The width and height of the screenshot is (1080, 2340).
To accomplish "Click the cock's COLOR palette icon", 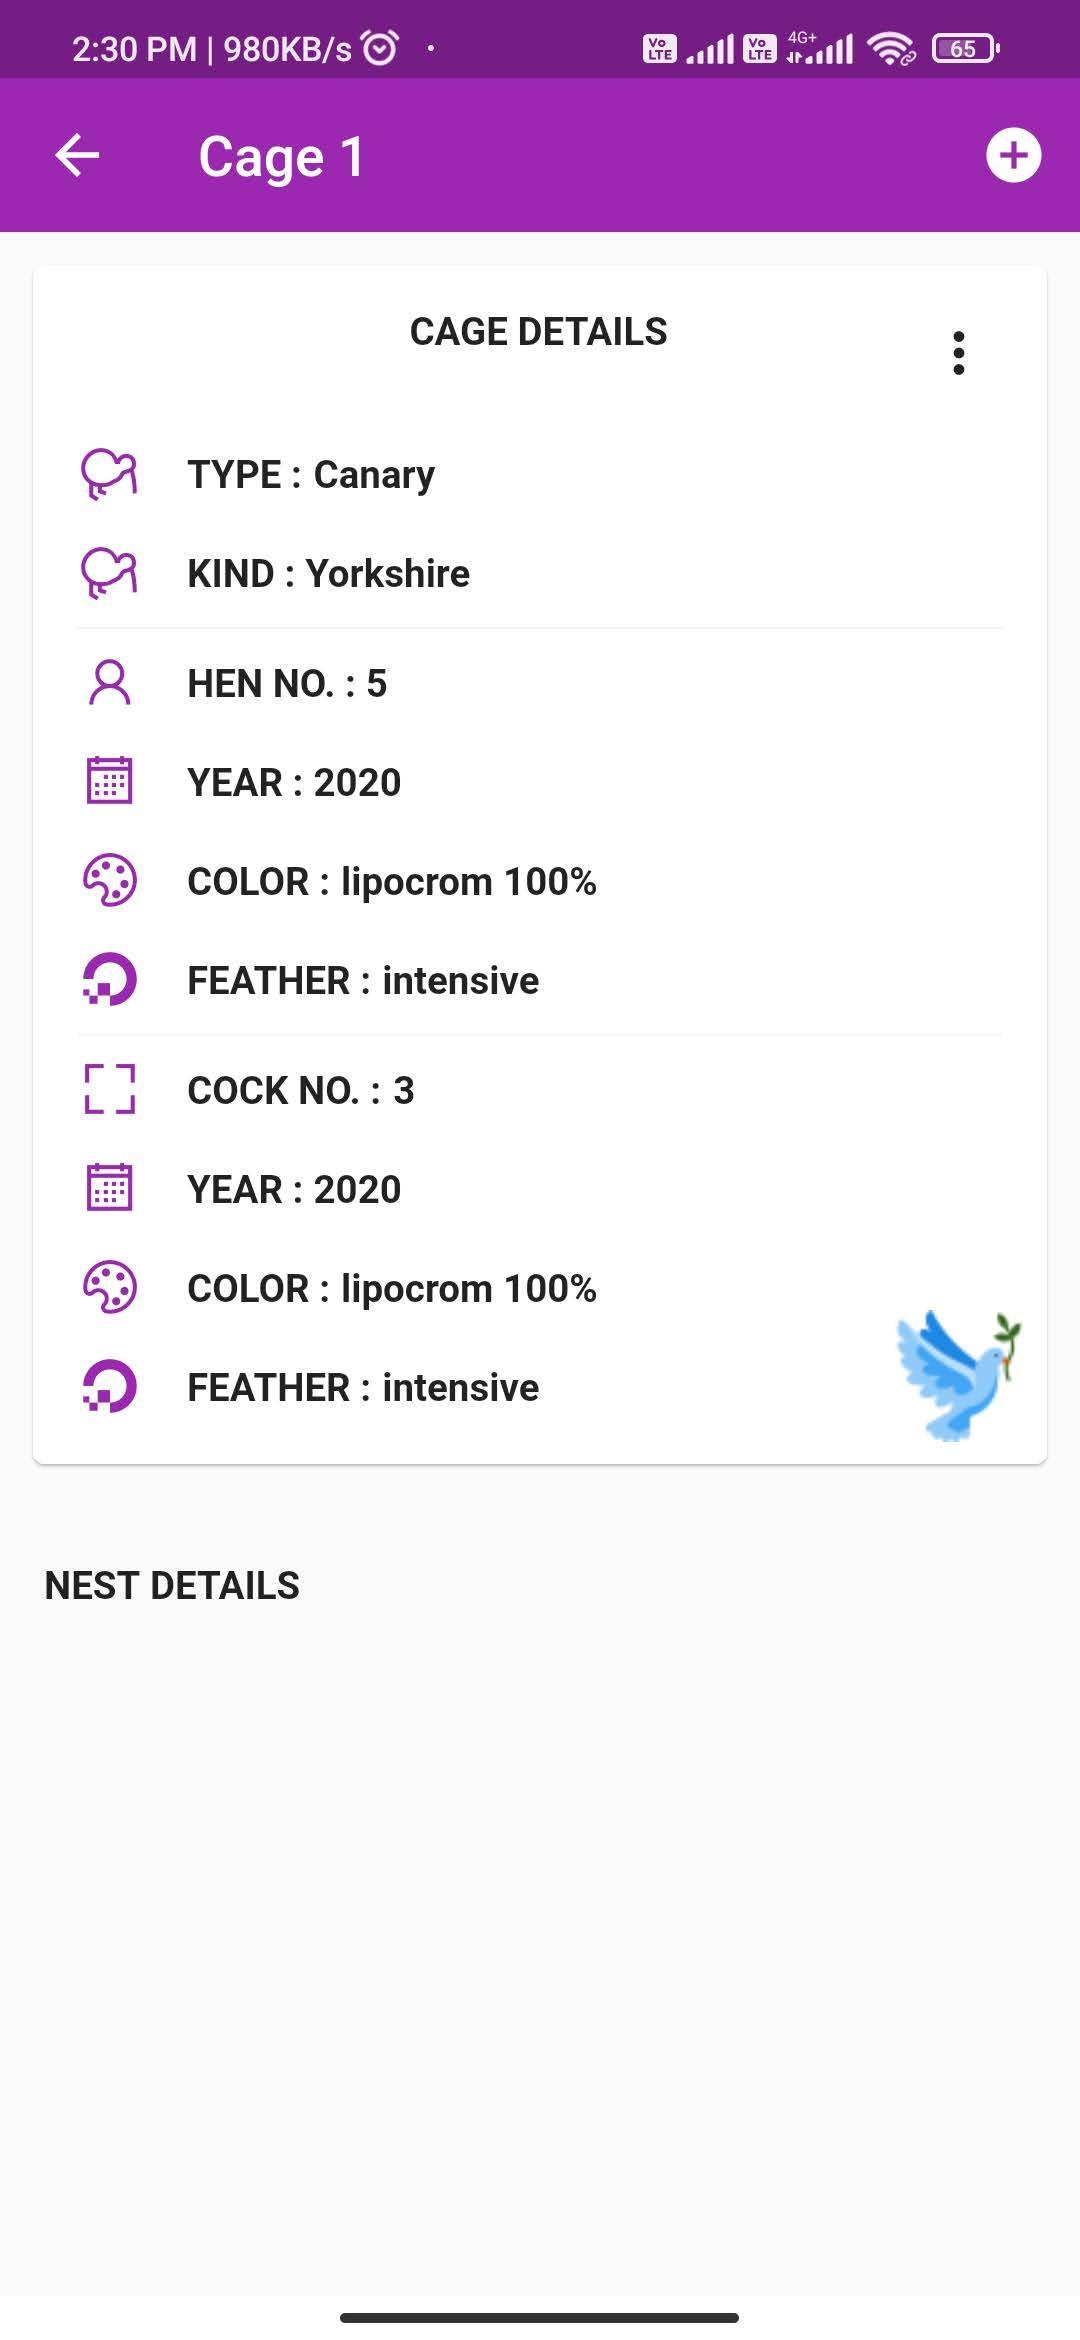I will click(109, 1287).
